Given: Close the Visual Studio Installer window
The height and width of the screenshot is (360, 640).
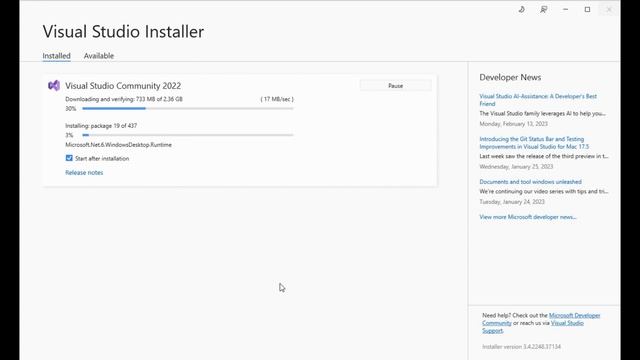Looking at the screenshot, I should [609, 9].
